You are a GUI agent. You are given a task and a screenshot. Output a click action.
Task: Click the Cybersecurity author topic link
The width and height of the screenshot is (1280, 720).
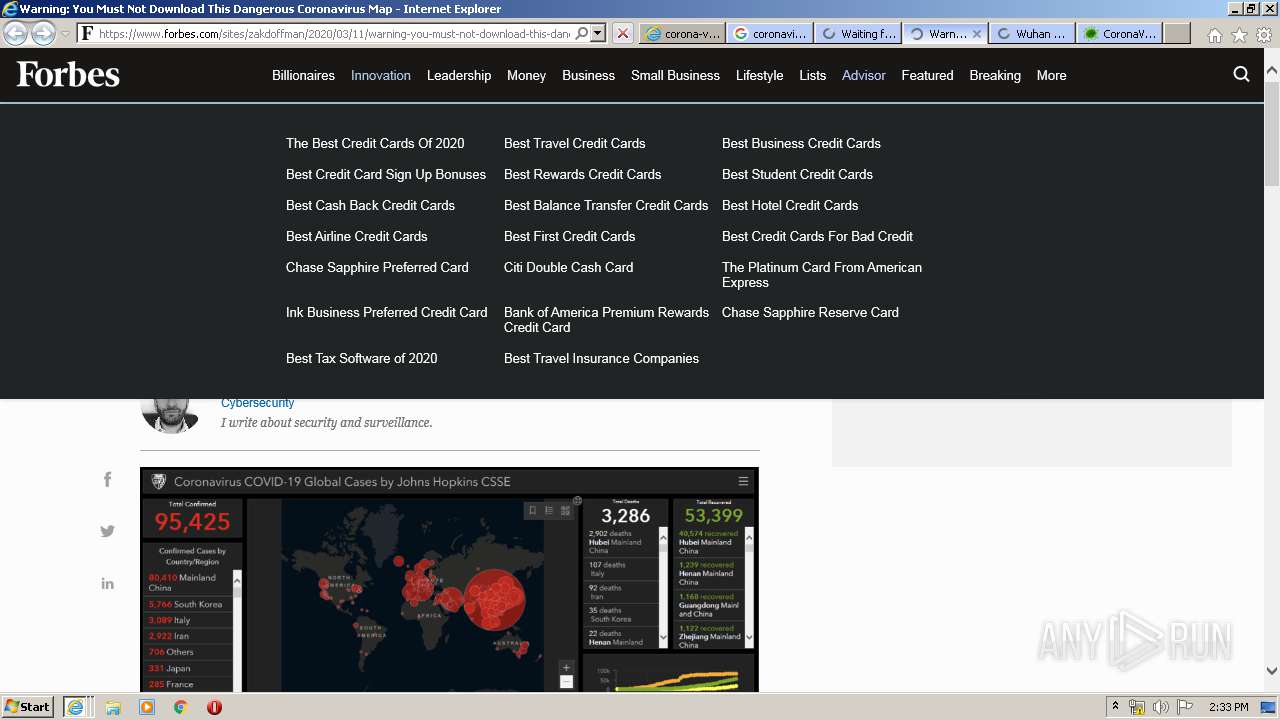(257, 403)
